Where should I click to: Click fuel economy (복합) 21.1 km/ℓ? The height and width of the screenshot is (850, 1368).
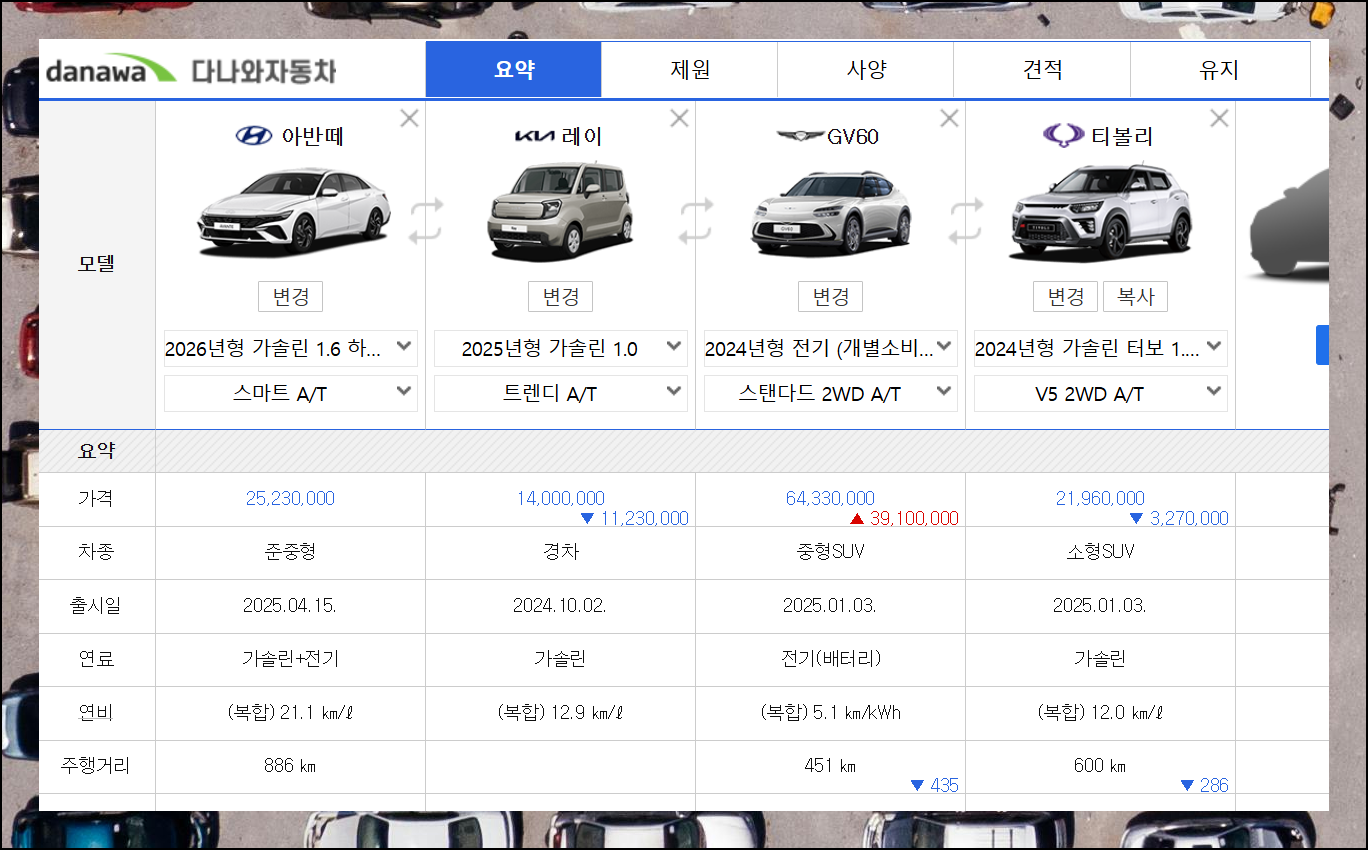(291, 713)
